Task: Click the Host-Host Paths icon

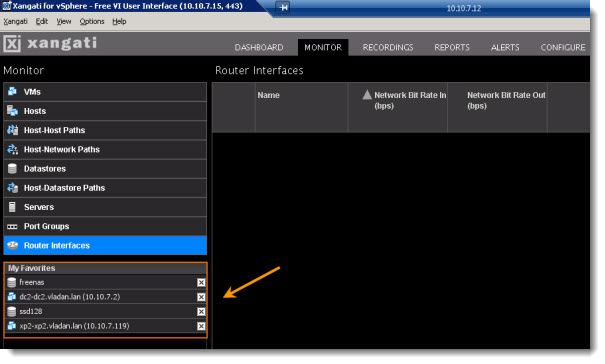Action: click(x=12, y=130)
